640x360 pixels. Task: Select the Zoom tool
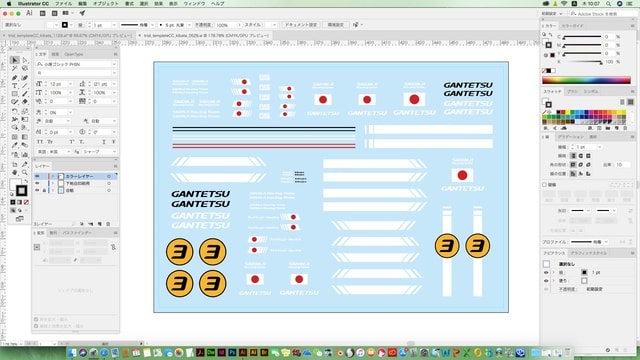click(x=24, y=173)
